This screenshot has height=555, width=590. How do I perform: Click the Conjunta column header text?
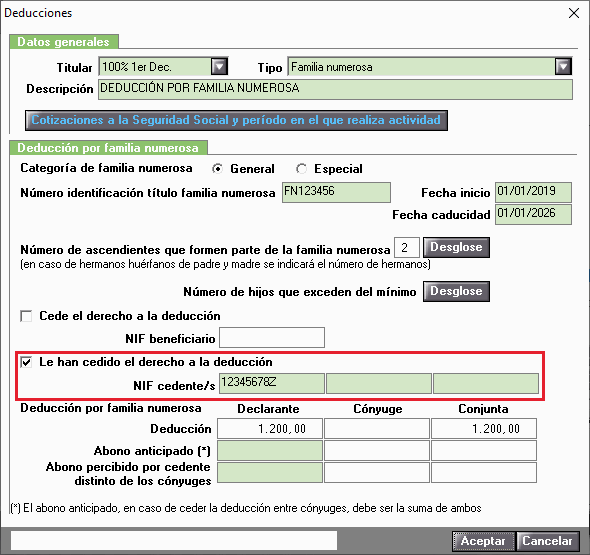point(483,409)
